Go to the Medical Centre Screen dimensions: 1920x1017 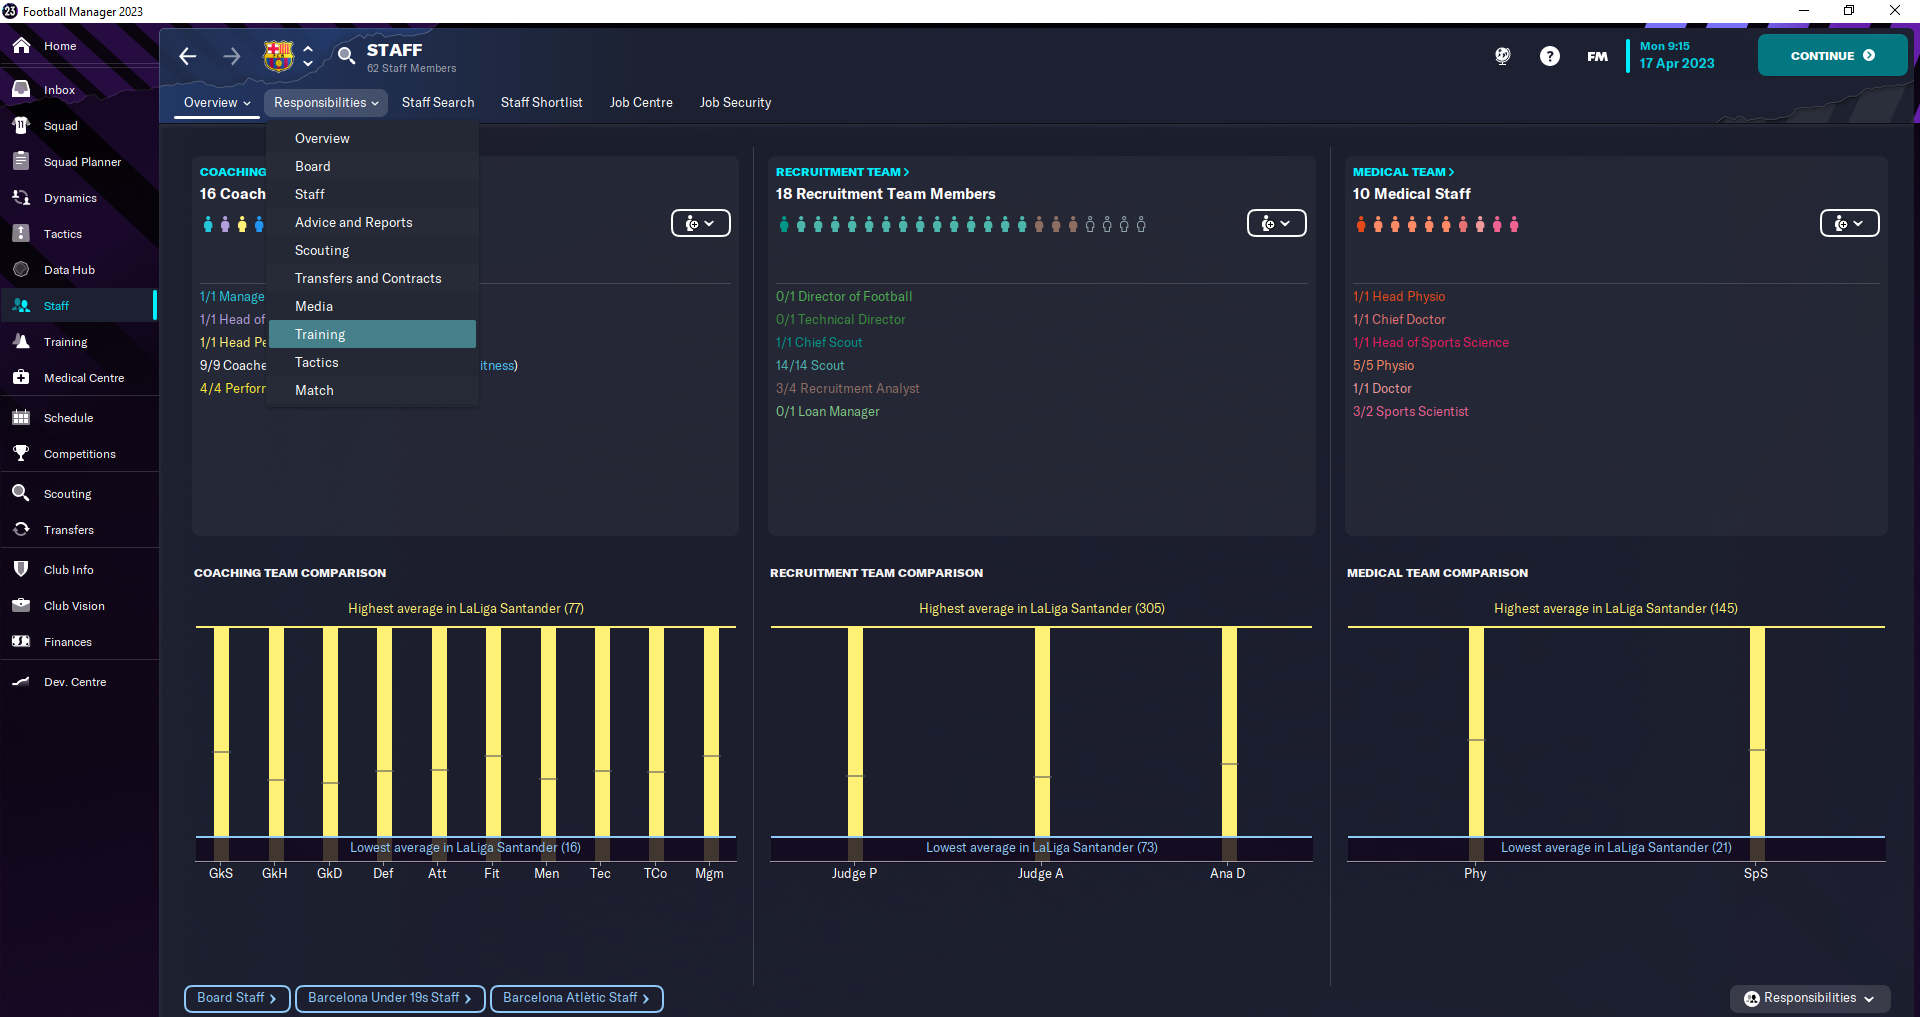click(84, 377)
